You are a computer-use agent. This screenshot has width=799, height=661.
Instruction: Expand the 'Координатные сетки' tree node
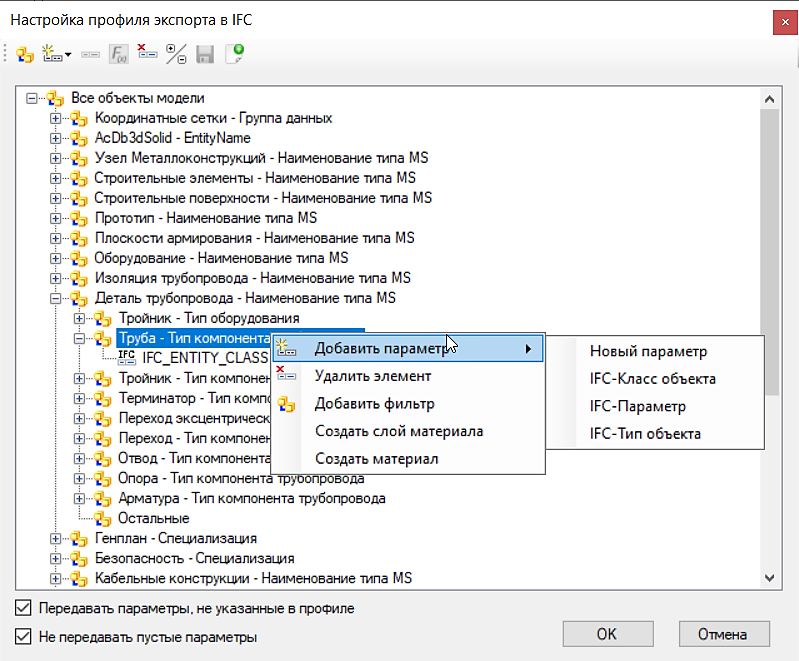[x=56, y=118]
